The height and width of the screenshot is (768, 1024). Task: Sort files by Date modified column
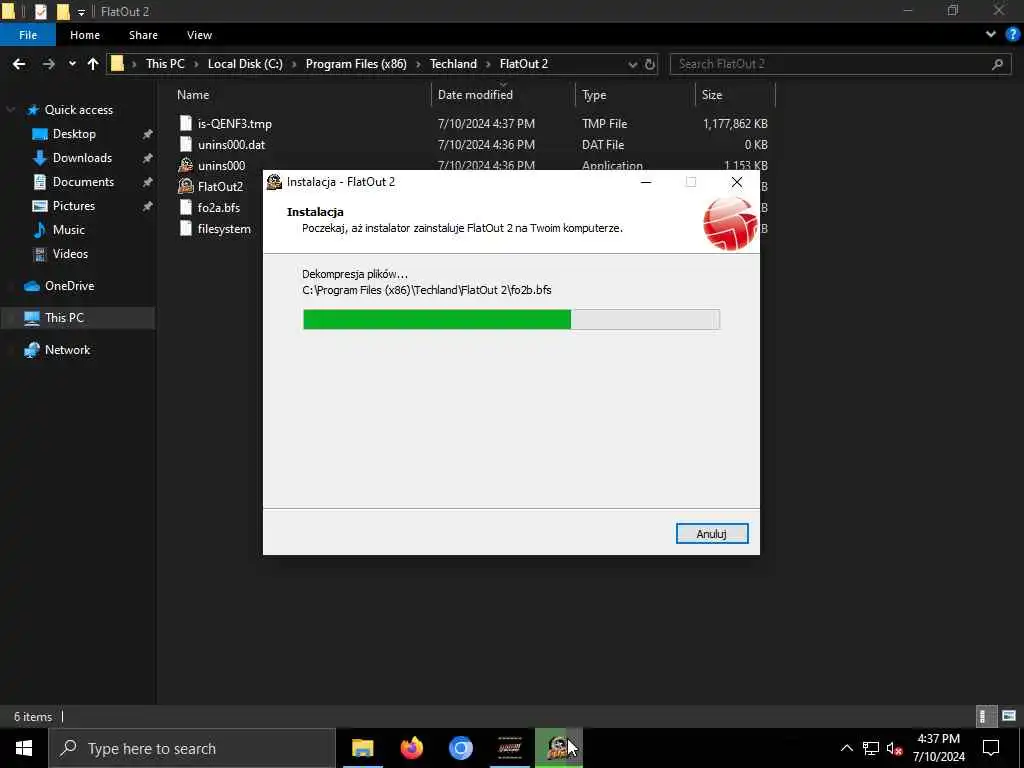tap(475, 95)
